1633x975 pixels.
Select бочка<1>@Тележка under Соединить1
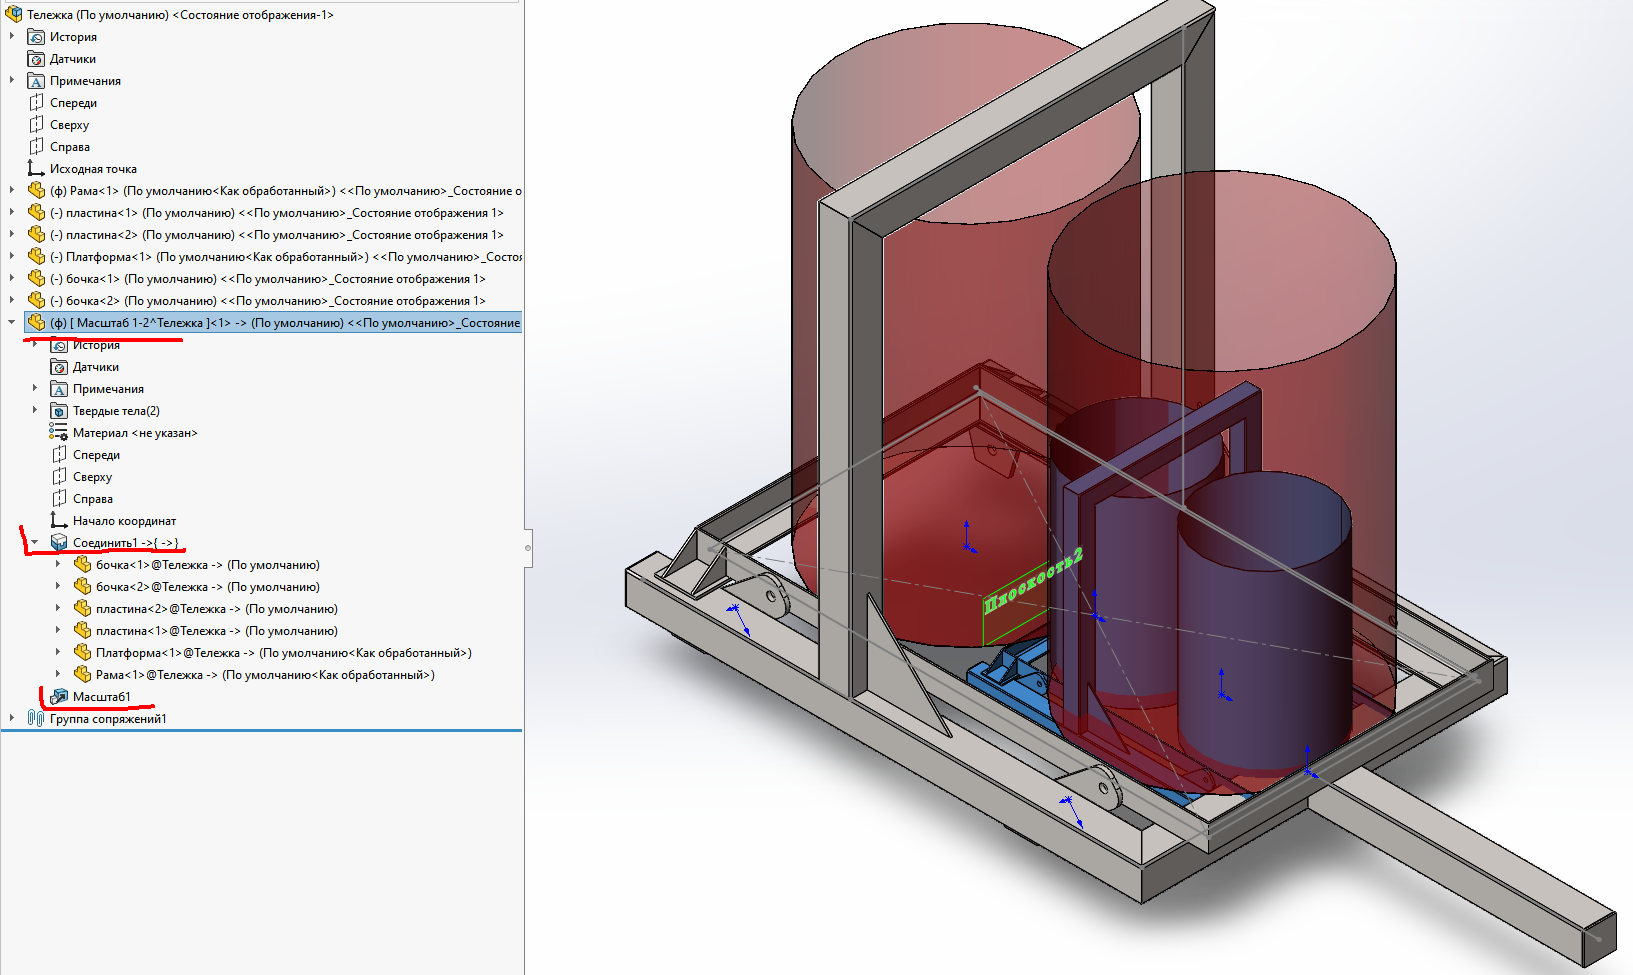click(x=207, y=565)
